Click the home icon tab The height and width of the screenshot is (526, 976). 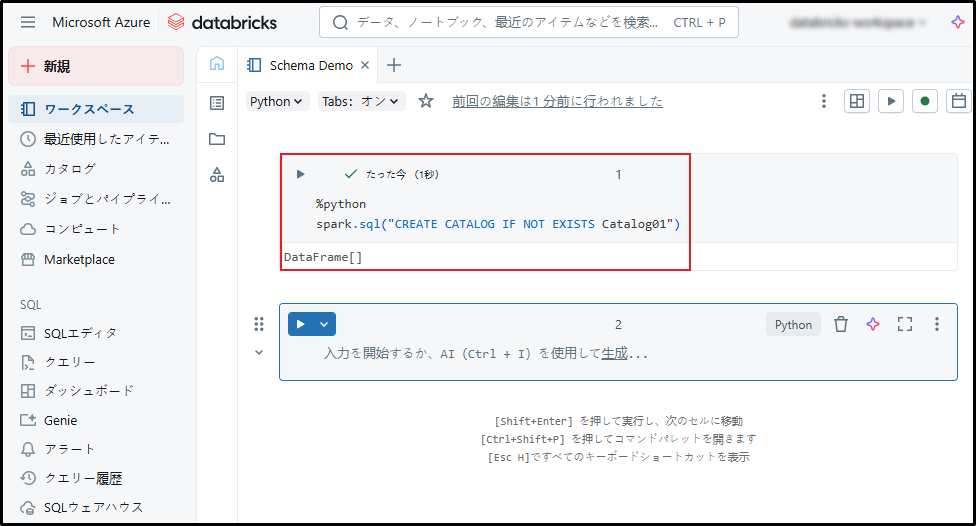pos(217,65)
